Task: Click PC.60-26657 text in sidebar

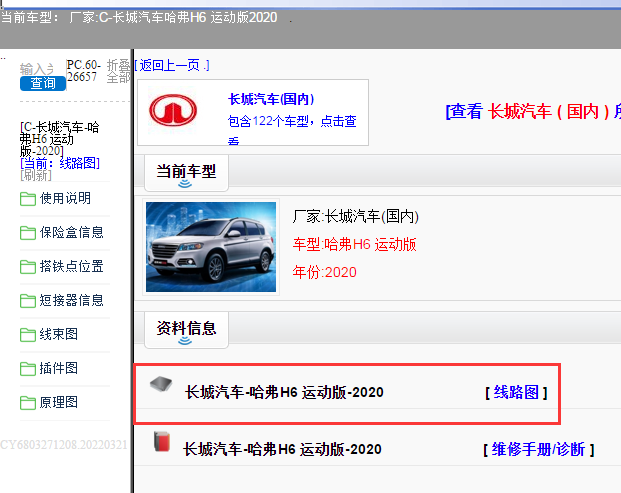Action: point(84,70)
